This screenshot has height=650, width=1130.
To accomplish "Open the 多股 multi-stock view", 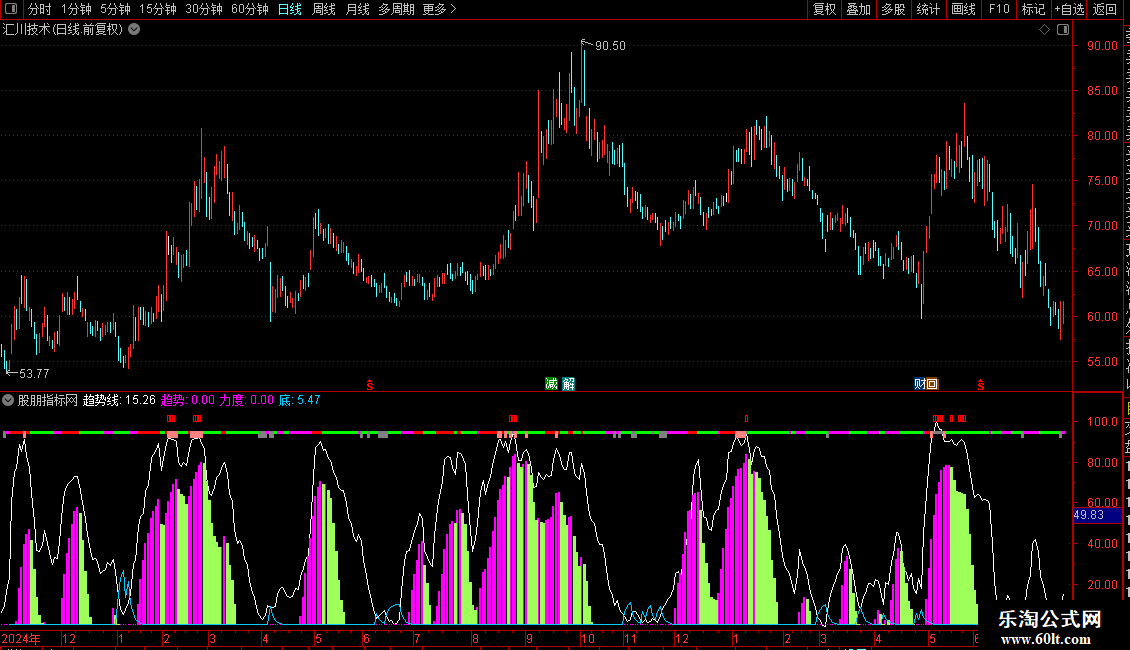I will [x=893, y=9].
